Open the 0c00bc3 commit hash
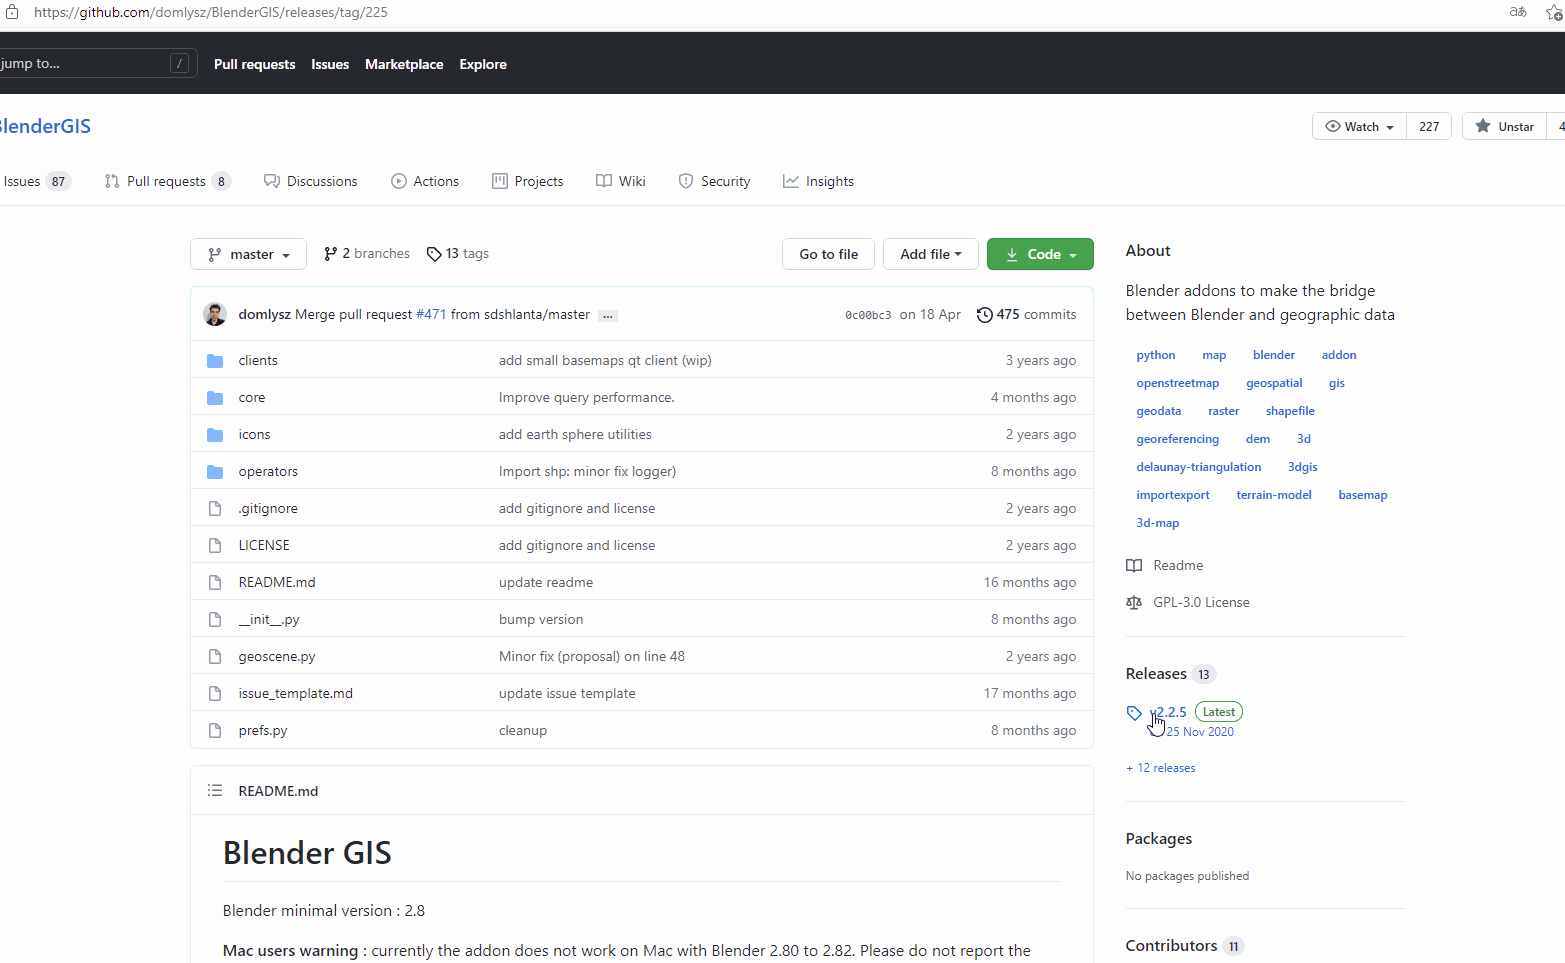This screenshot has width=1565, height=963. pyautogui.click(x=868, y=315)
